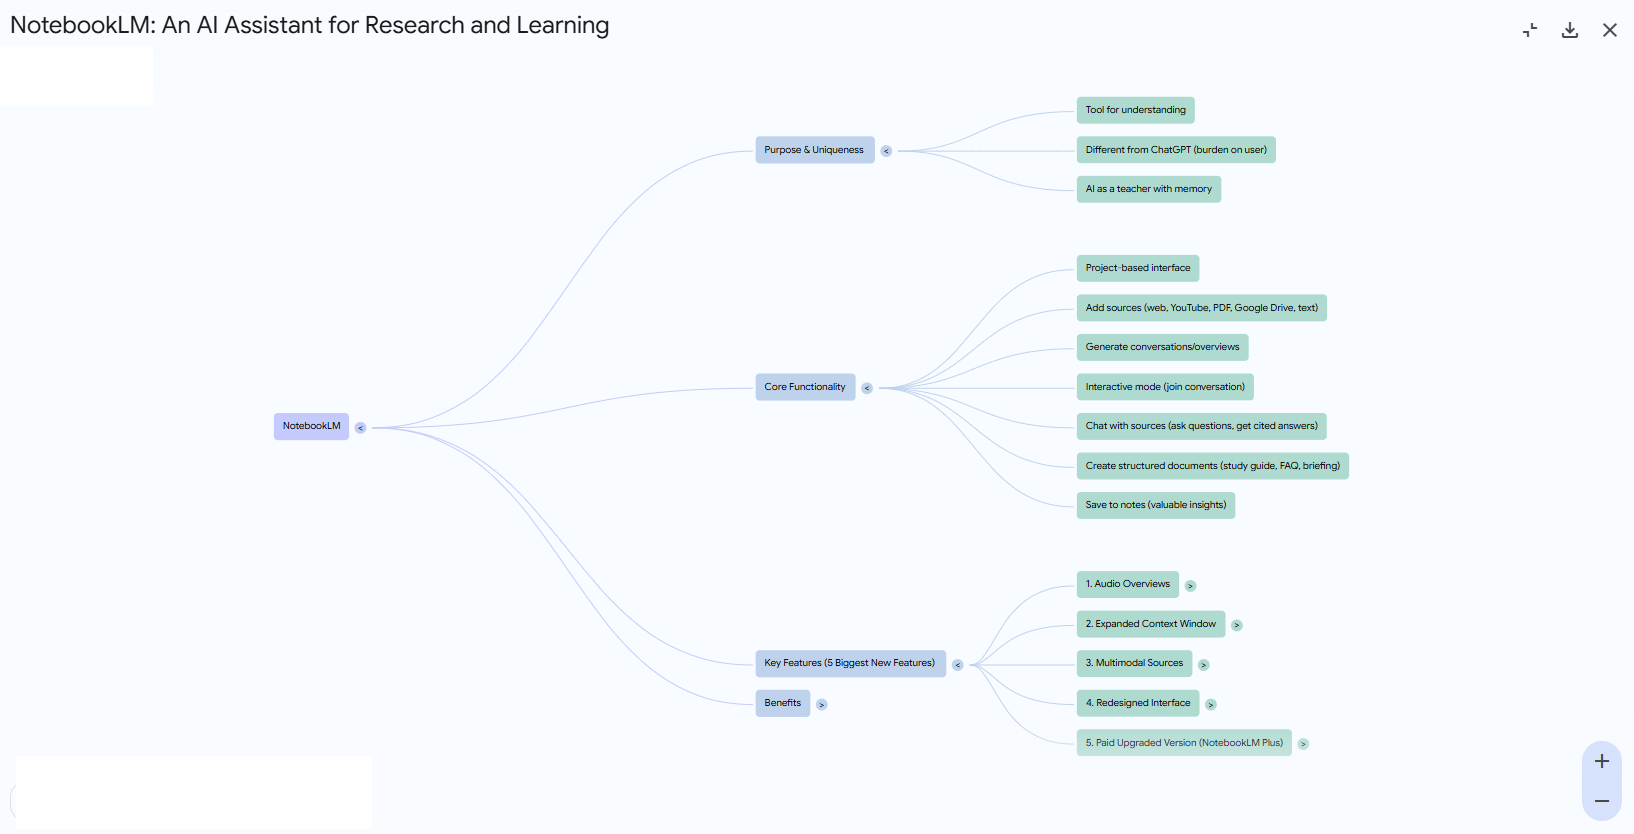Select the 1. Audio Overviews node
Image resolution: width=1634 pixels, height=834 pixels.
pos(1128,584)
